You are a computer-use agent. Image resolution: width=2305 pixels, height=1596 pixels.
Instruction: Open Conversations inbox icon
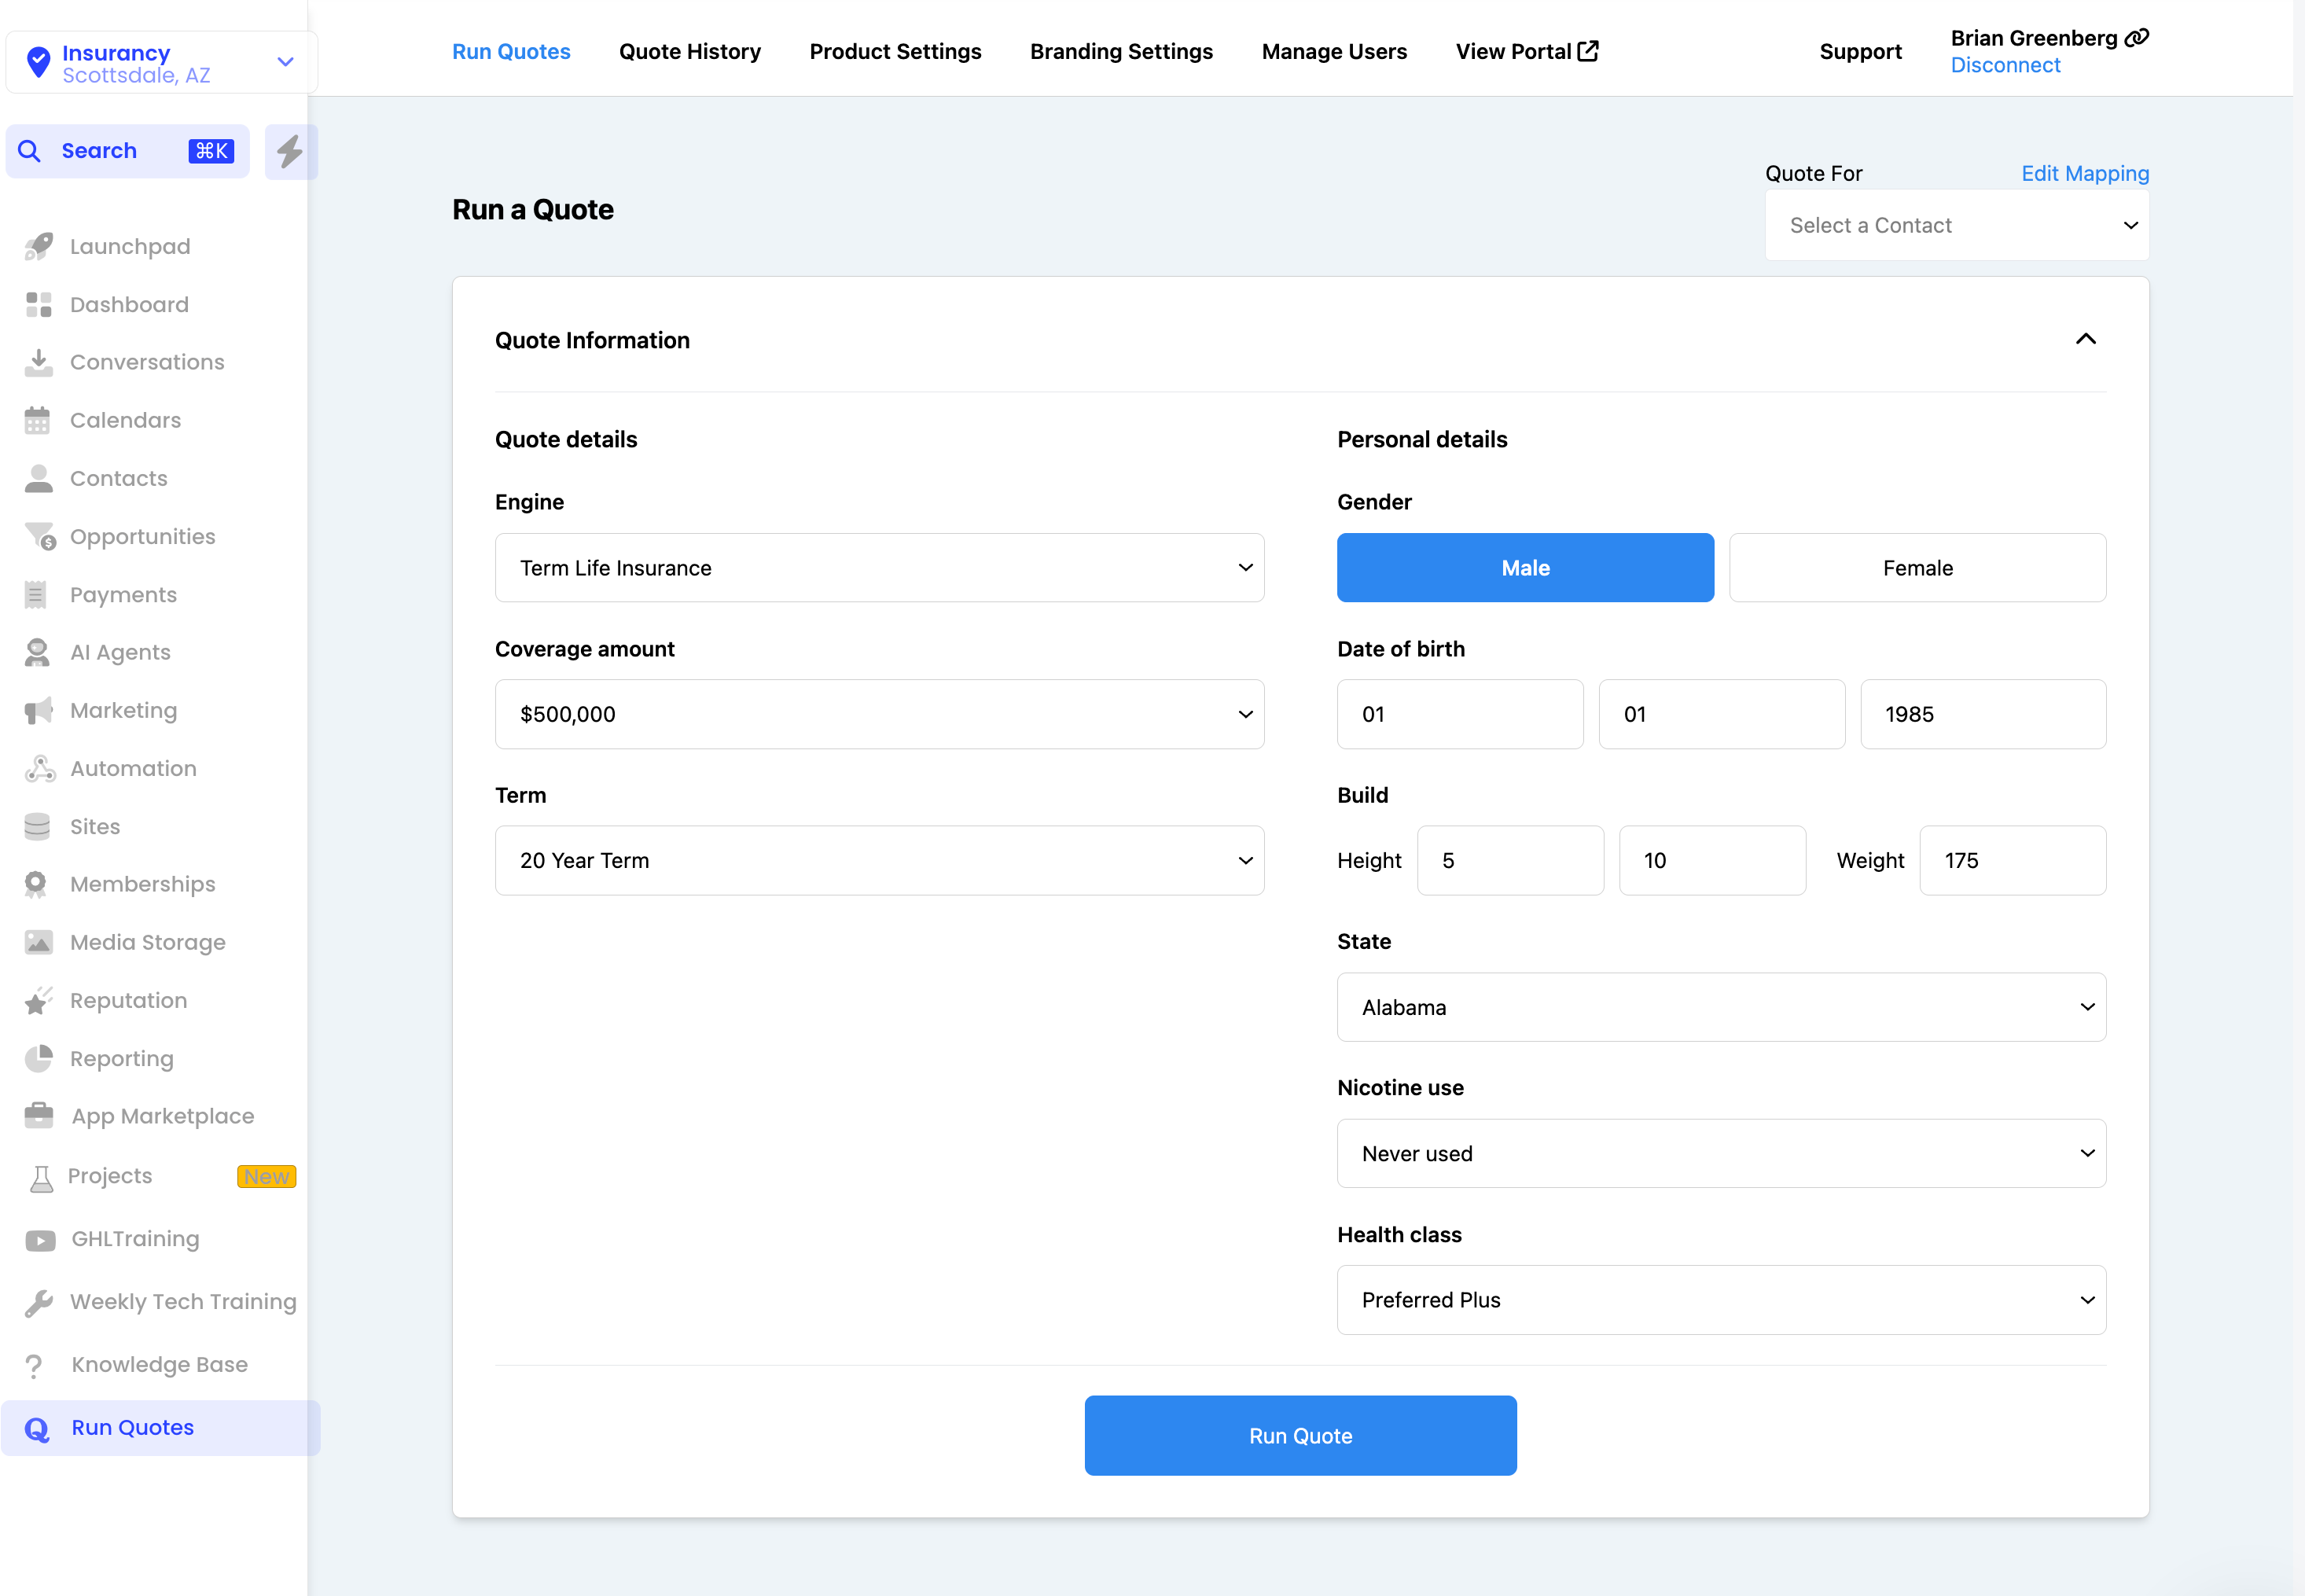click(x=38, y=362)
